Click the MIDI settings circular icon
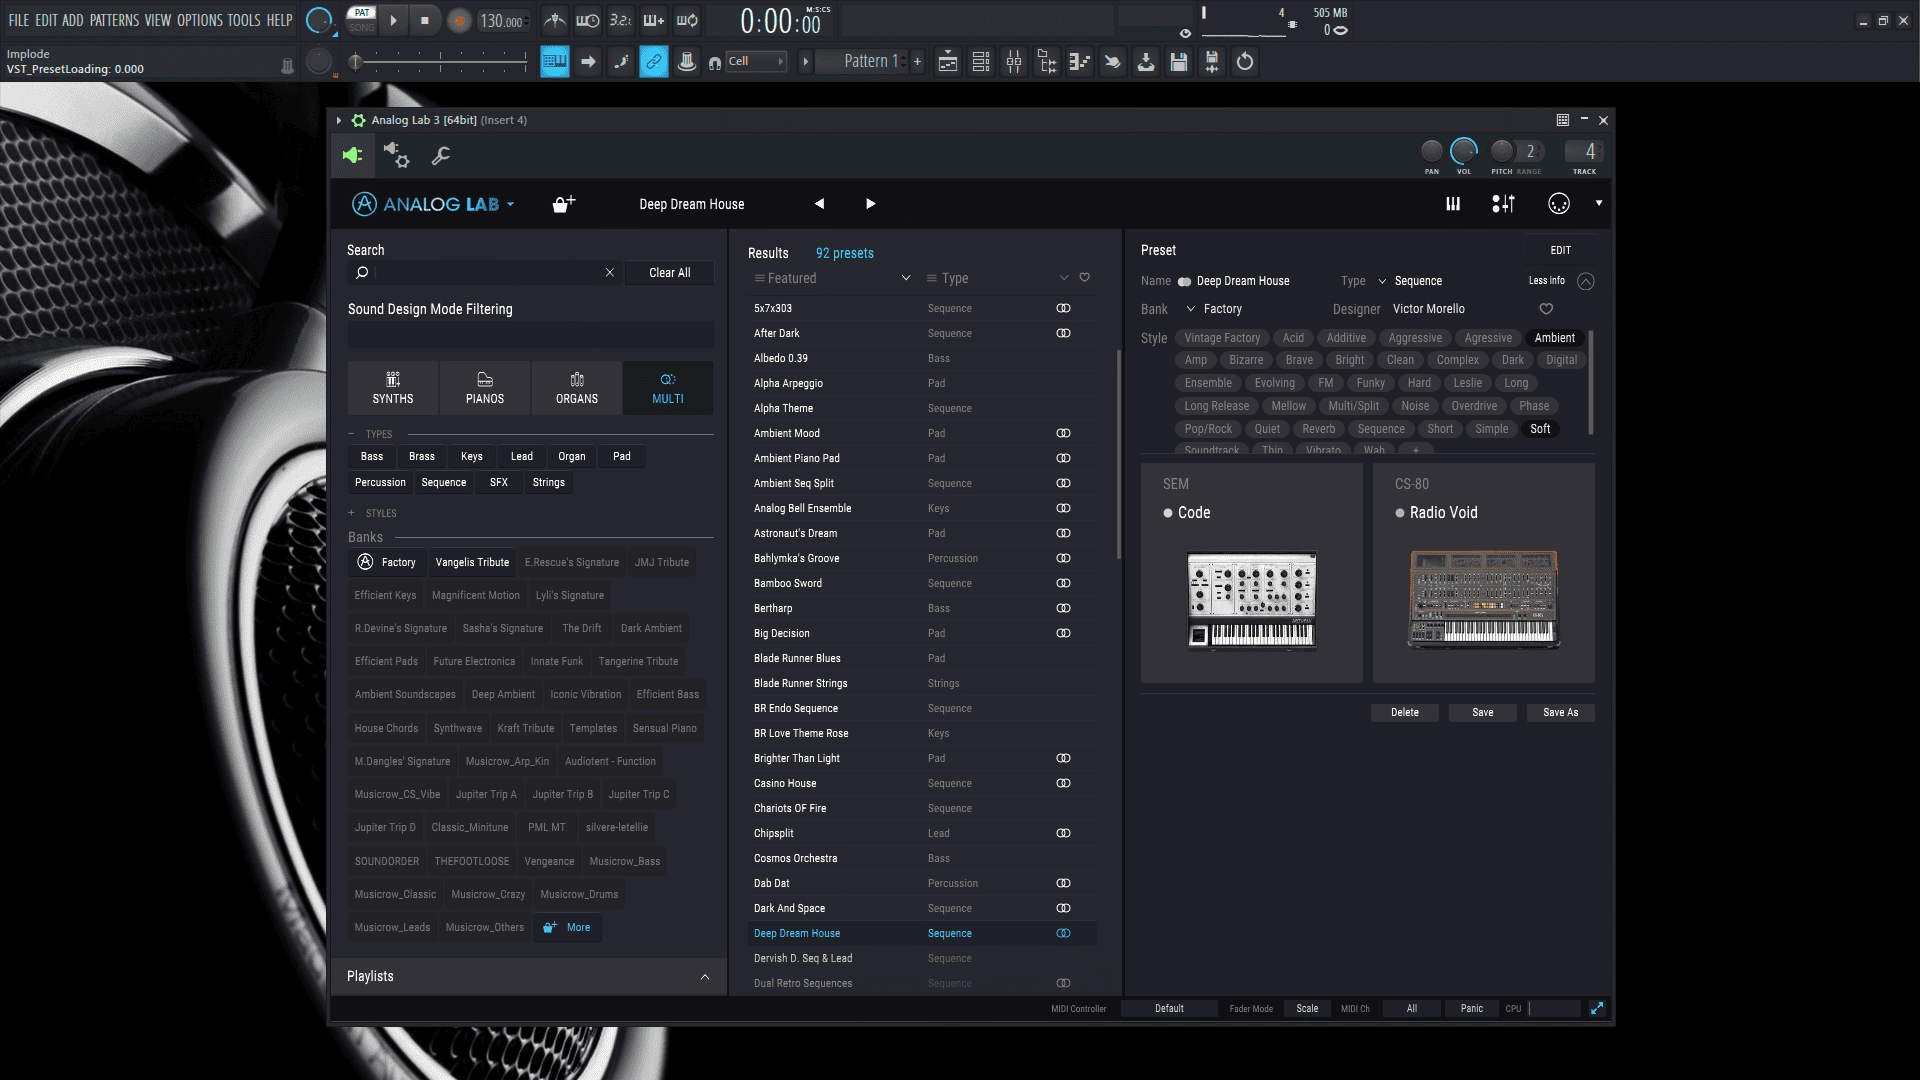The width and height of the screenshot is (1920, 1080). click(x=1559, y=204)
